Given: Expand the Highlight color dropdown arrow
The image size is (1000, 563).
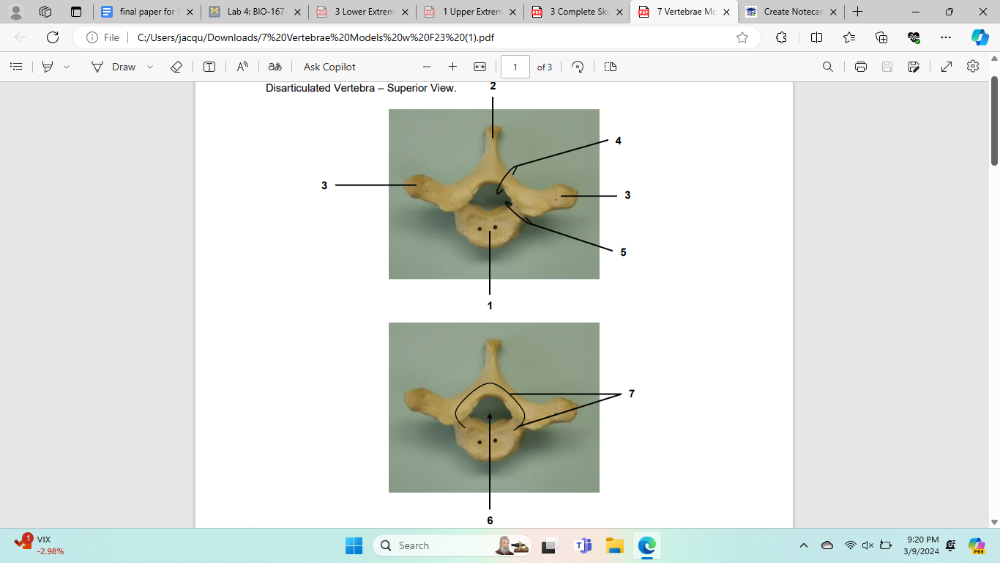Looking at the screenshot, I should tap(67, 67).
